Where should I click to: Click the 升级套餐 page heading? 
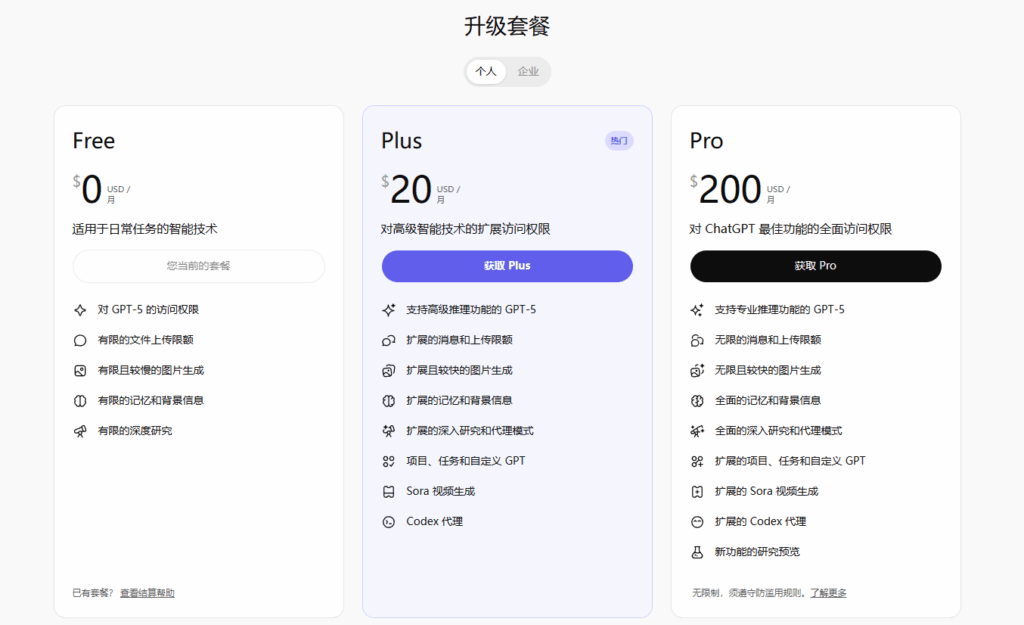click(x=507, y=26)
